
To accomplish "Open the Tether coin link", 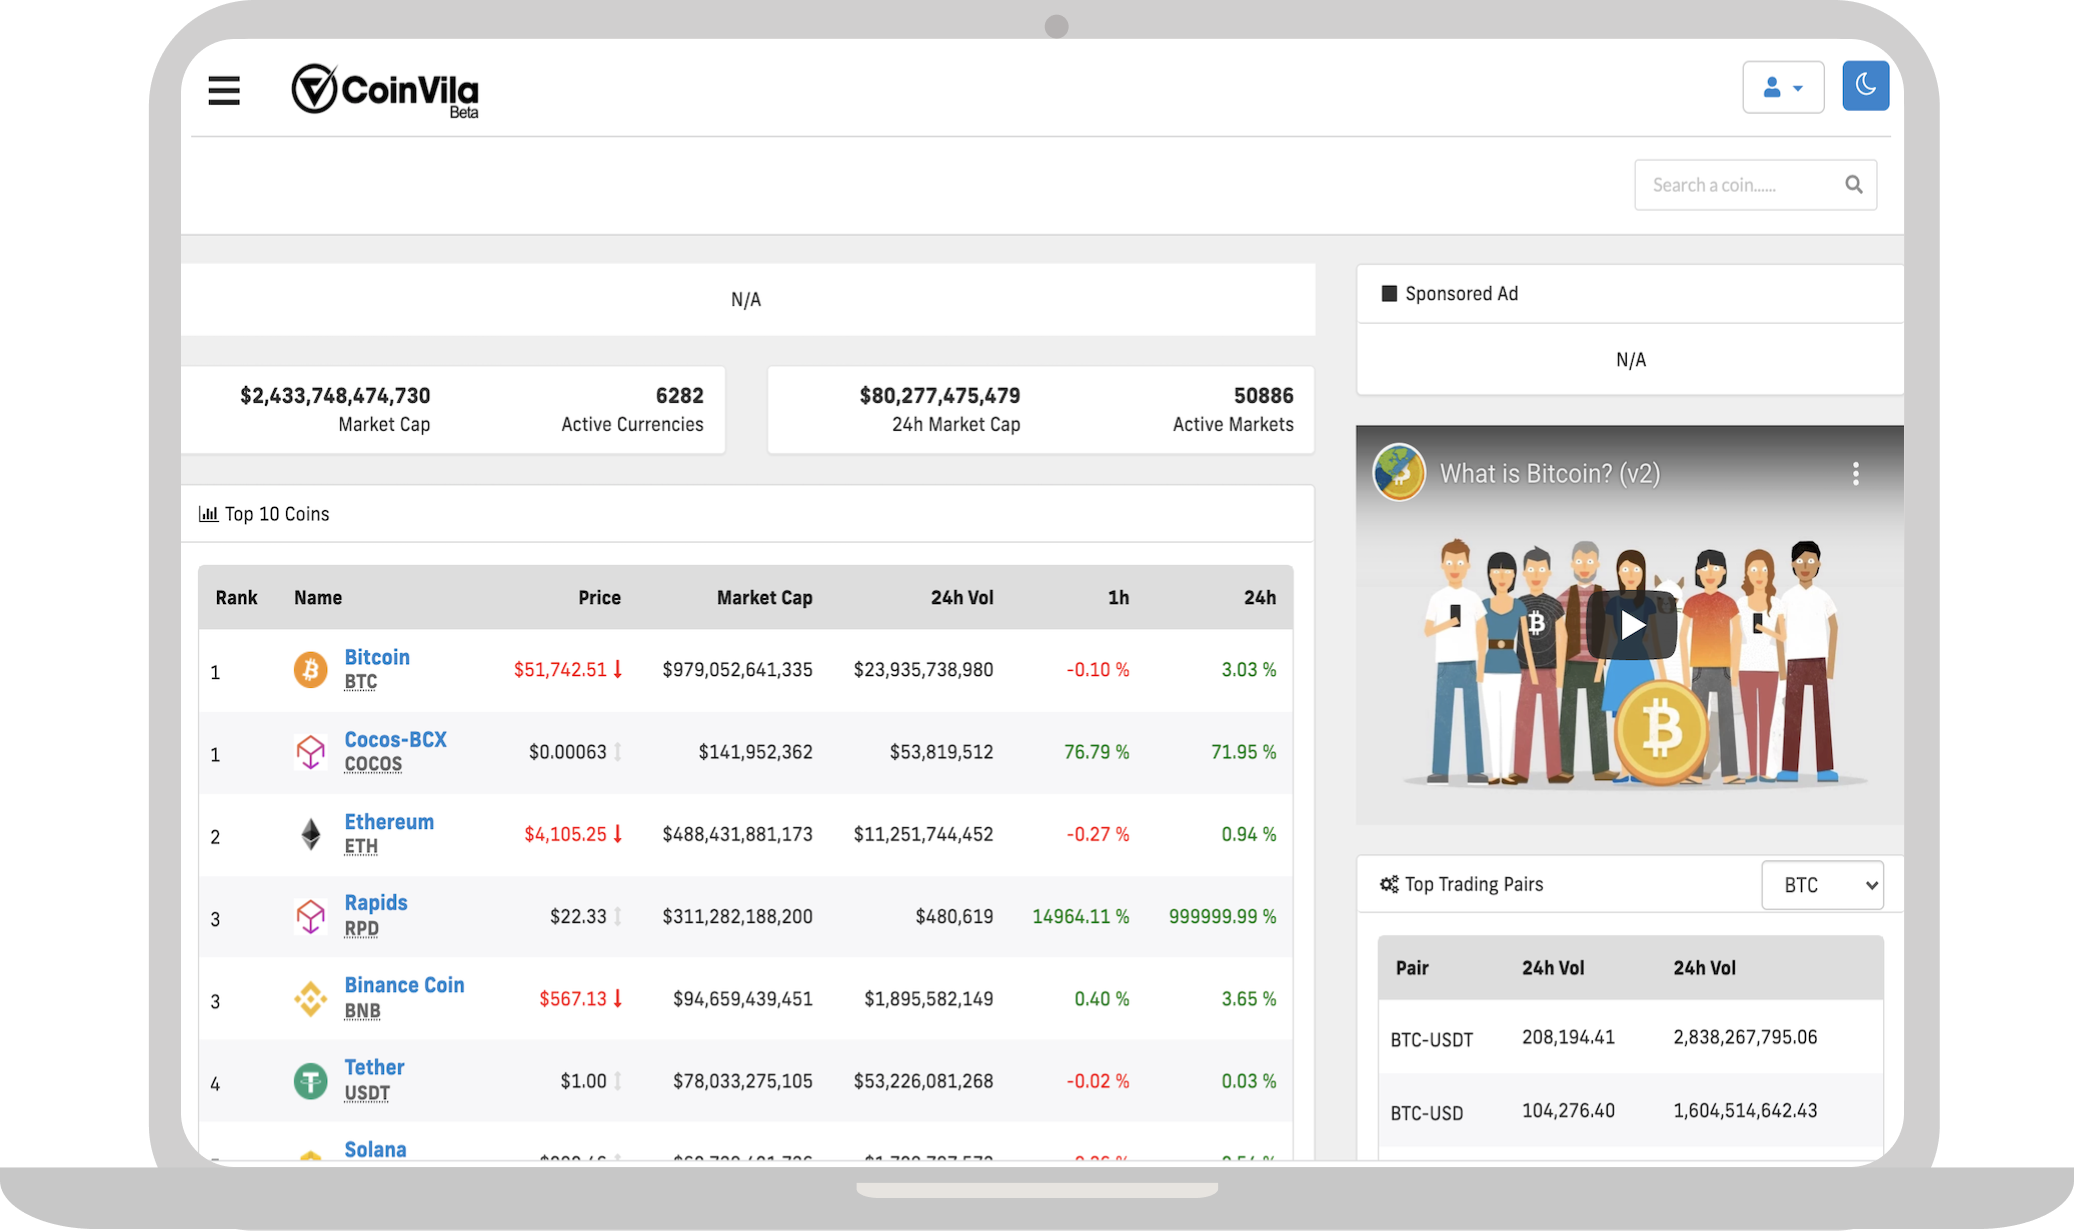I will point(374,1067).
